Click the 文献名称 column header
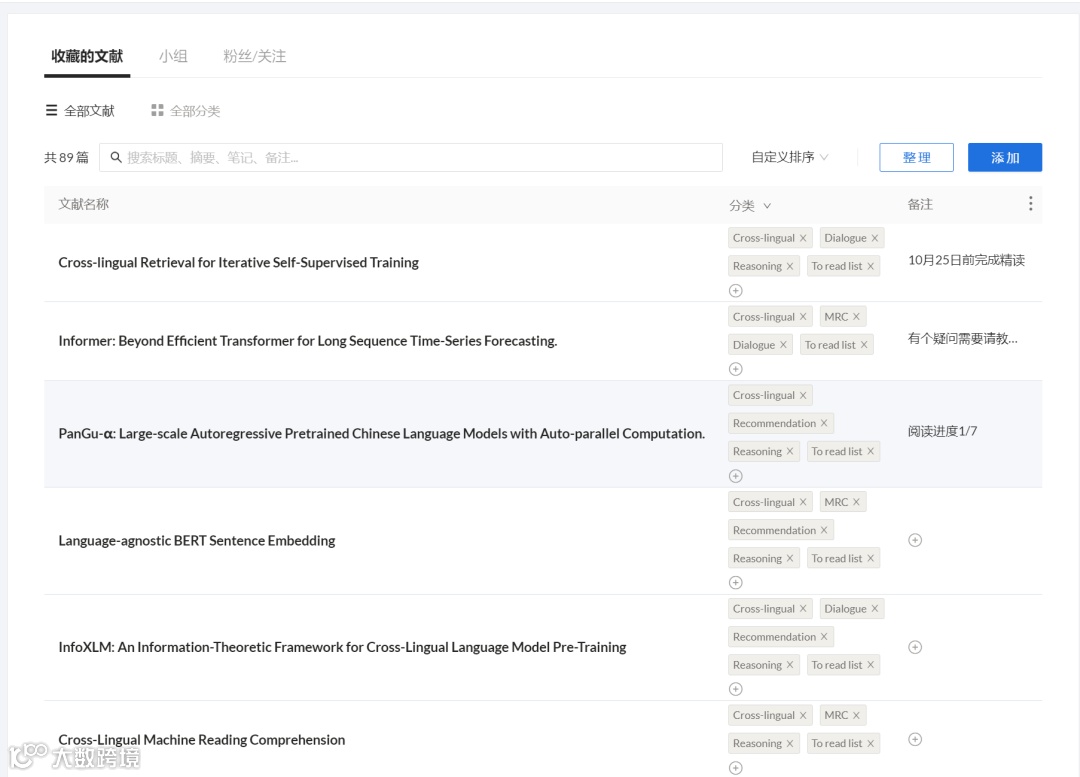1080x777 pixels. (83, 204)
